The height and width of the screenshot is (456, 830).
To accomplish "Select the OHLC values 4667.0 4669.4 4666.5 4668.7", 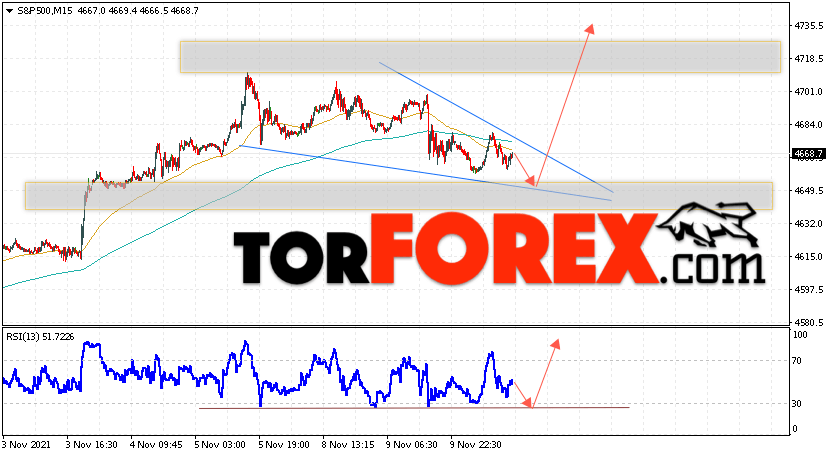I will click(138, 11).
